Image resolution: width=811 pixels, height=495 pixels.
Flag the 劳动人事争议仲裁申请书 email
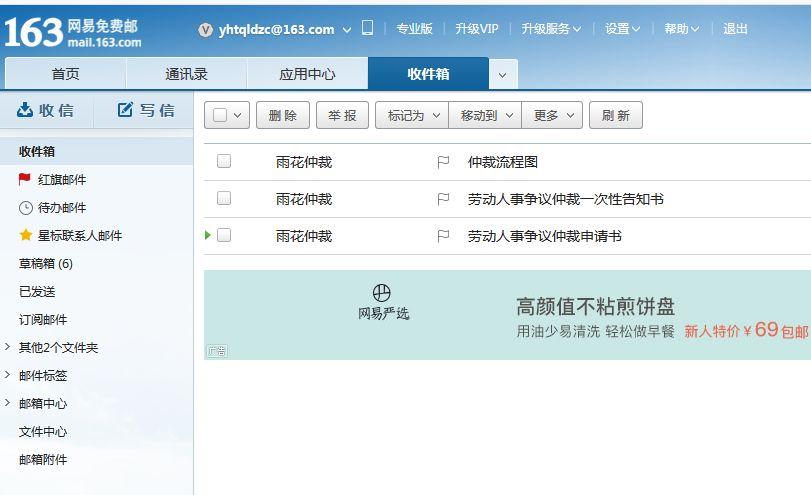(x=443, y=236)
